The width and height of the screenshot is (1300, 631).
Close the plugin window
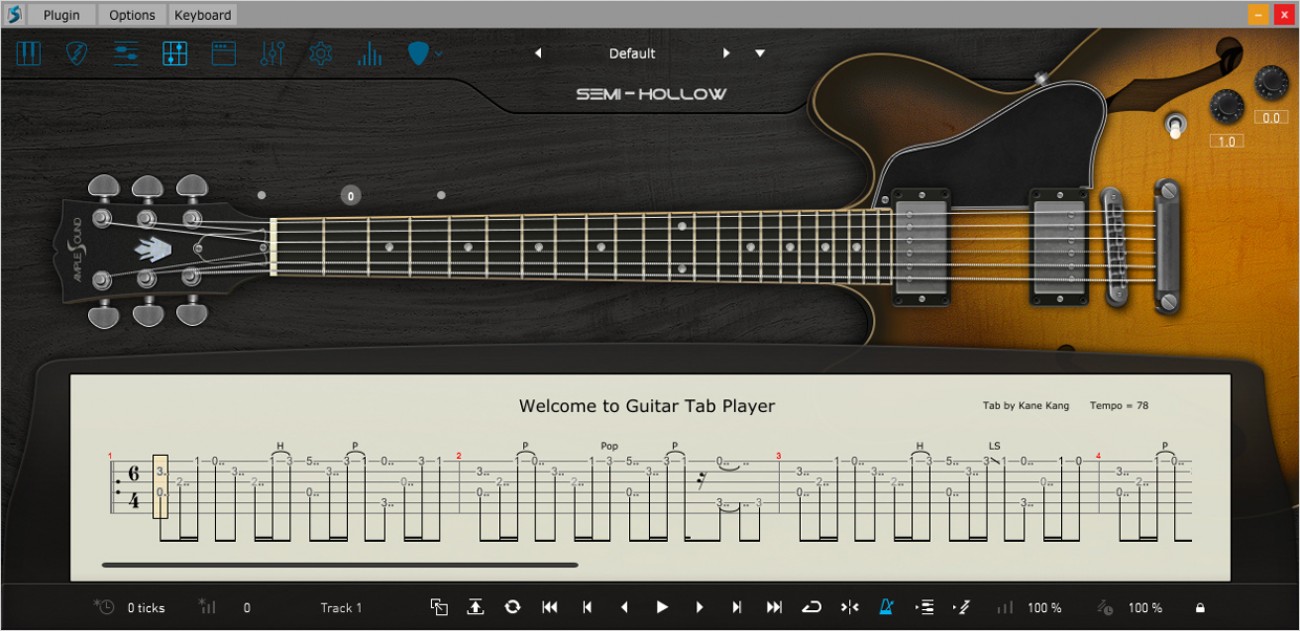(1284, 14)
